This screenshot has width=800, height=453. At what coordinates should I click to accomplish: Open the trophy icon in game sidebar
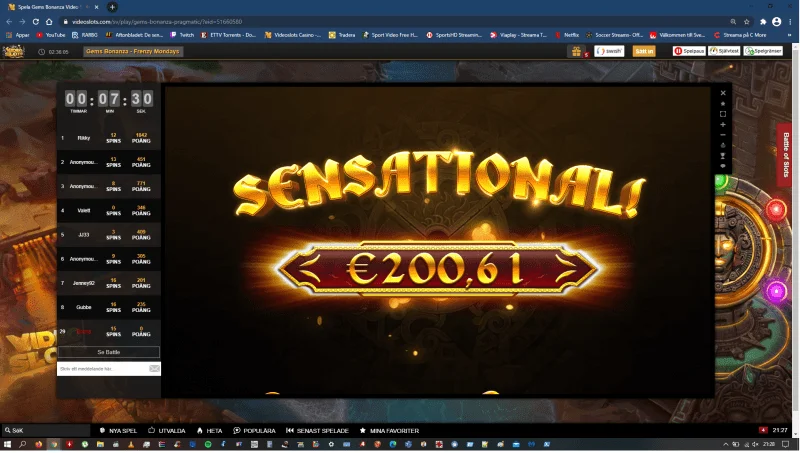(723, 156)
